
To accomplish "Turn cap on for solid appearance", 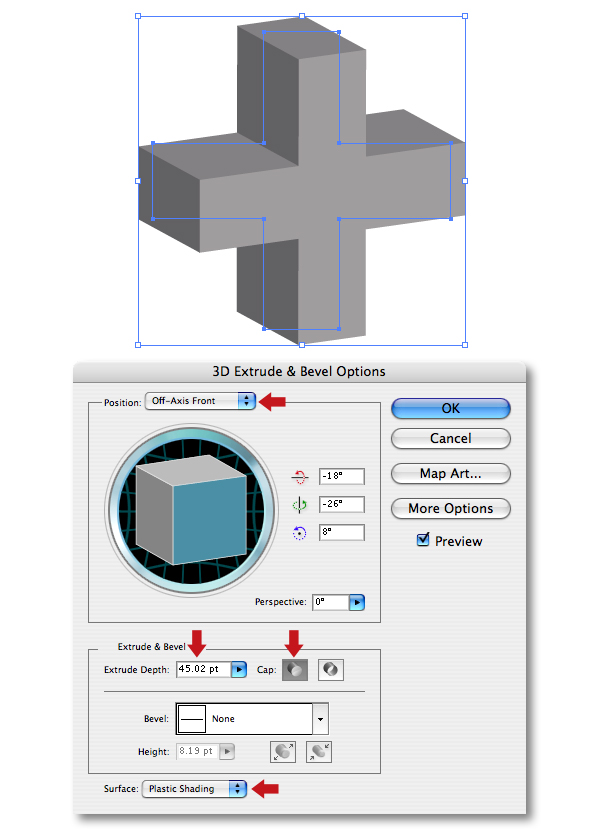I will coord(294,670).
